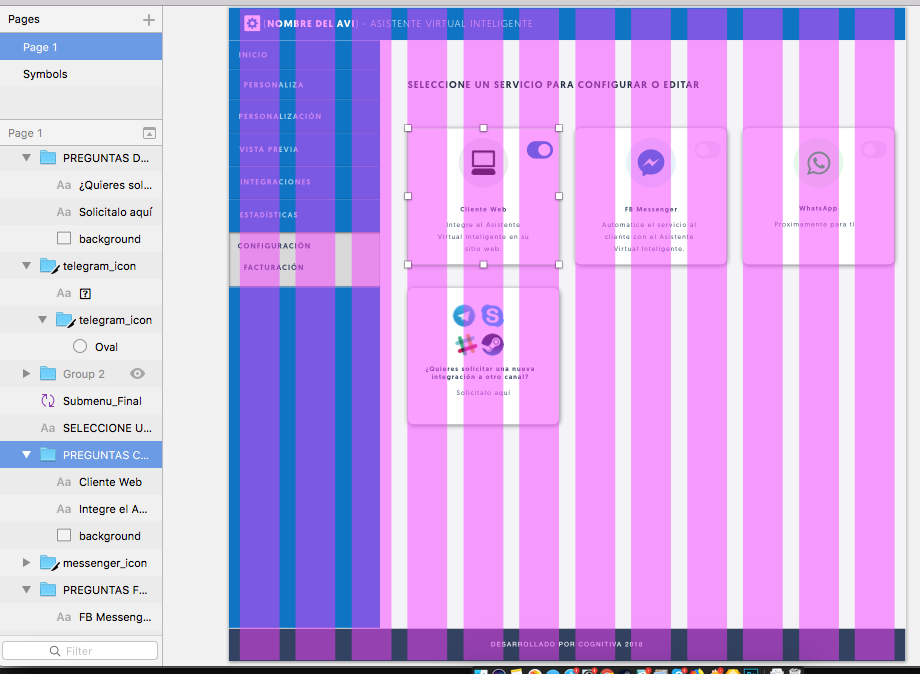Expand the messenger_icon group
The height and width of the screenshot is (674, 920).
pyautogui.click(x=26, y=563)
